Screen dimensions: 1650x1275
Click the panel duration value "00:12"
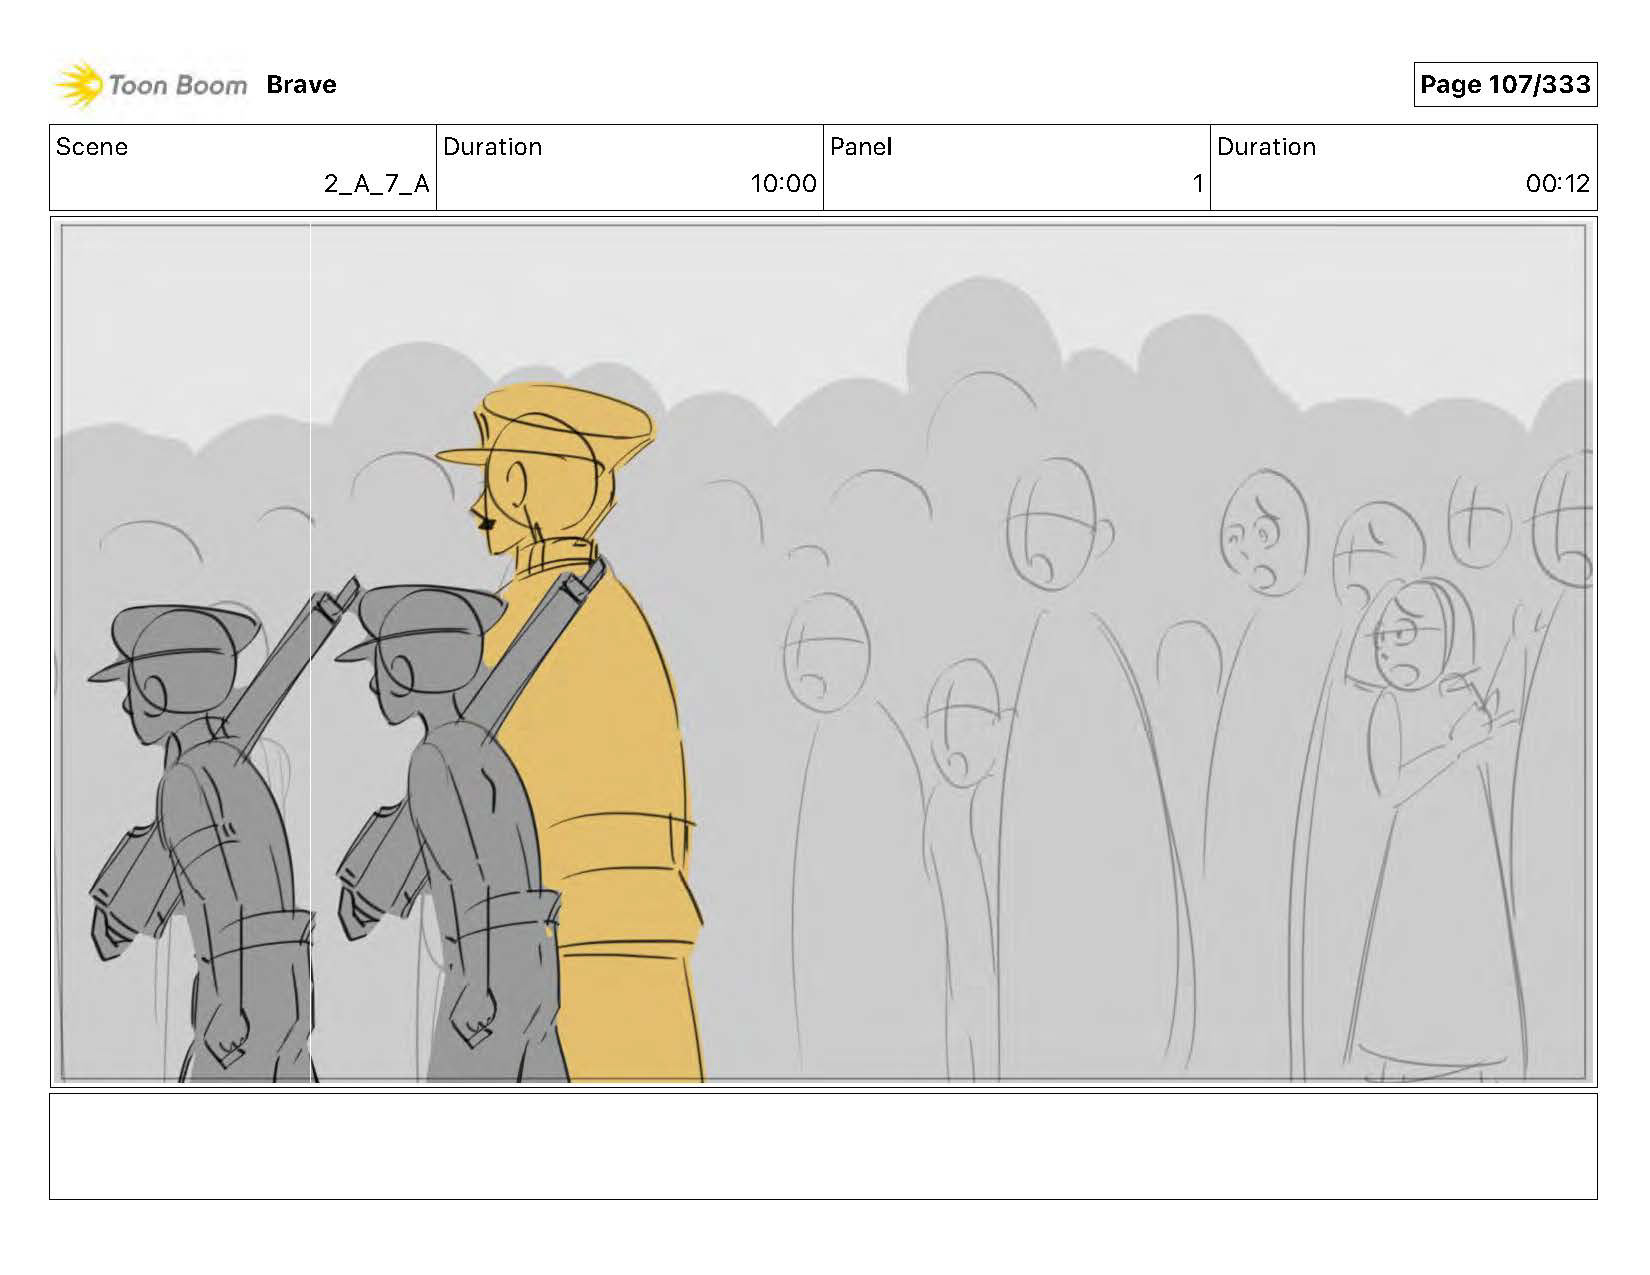(x=1558, y=184)
